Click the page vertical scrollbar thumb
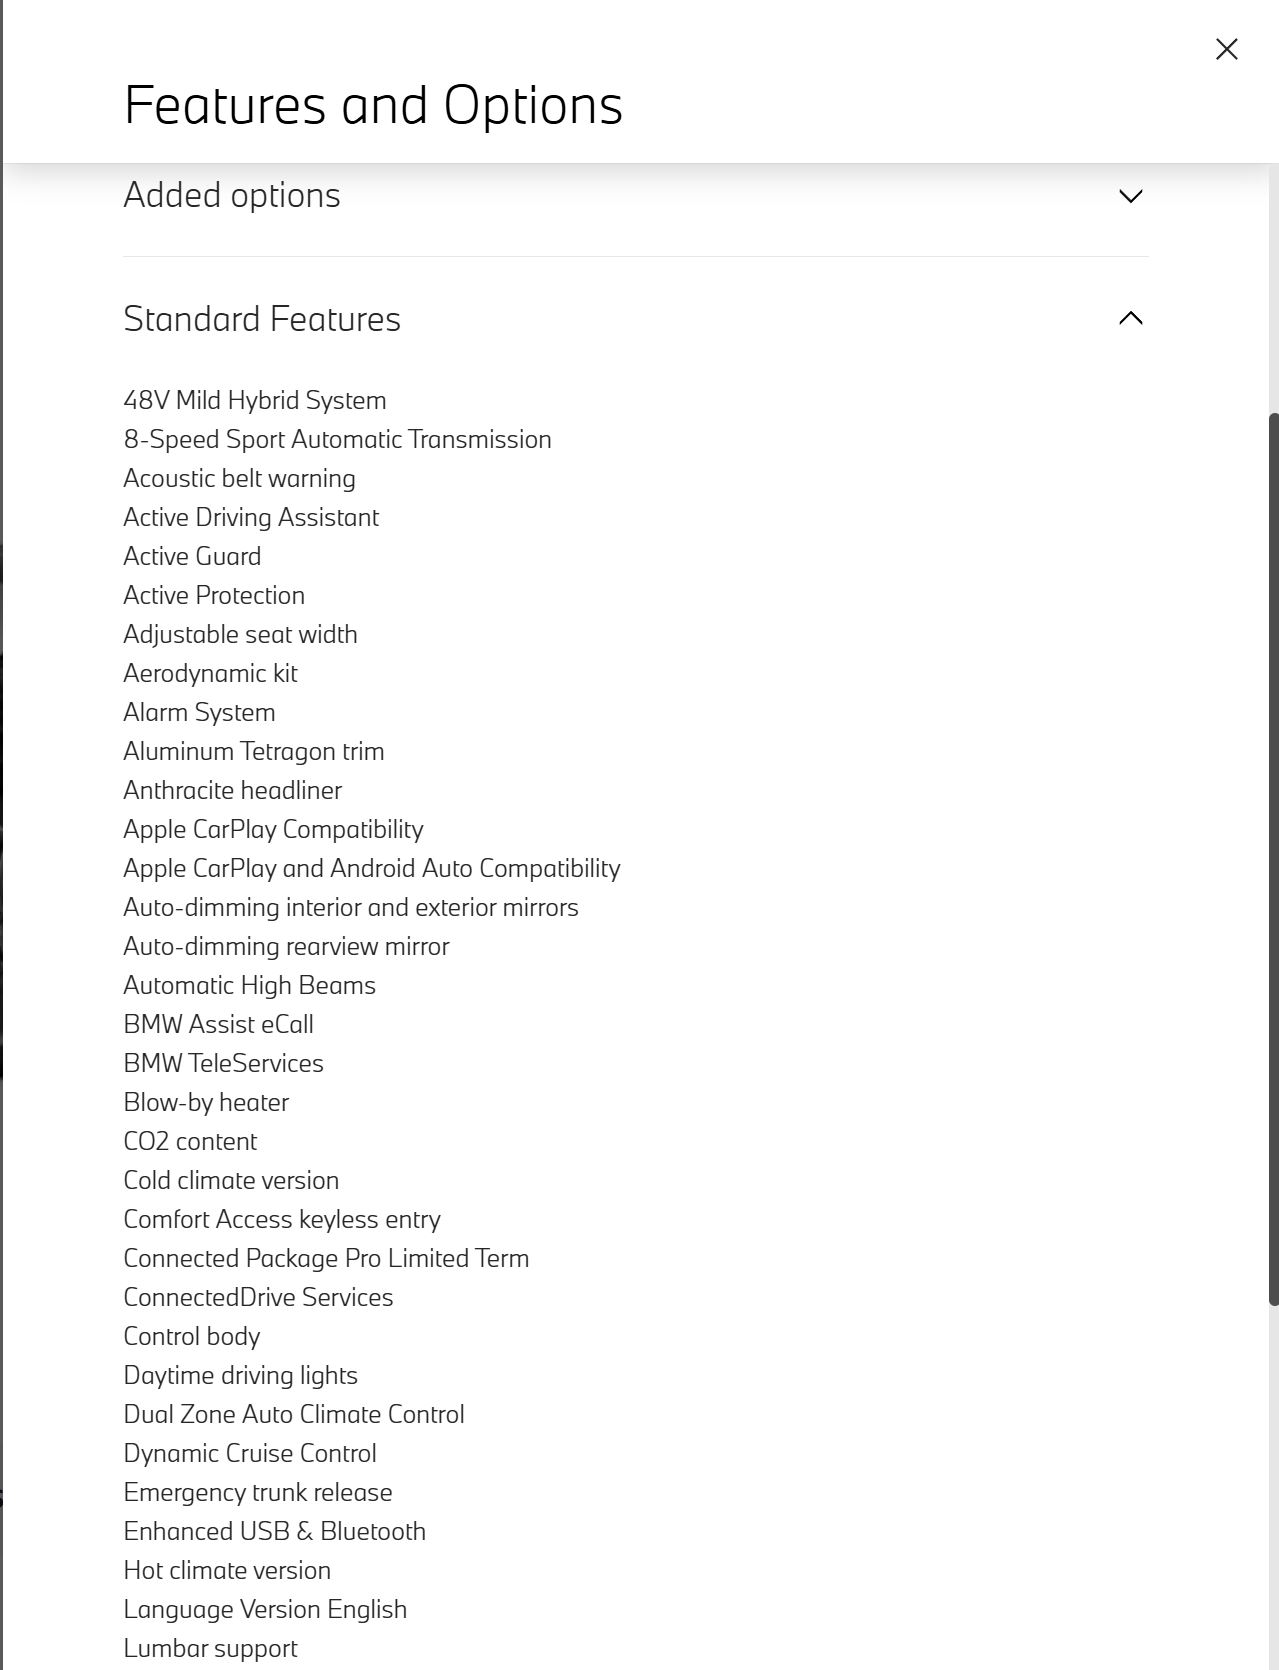The height and width of the screenshot is (1670, 1279). [1273, 858]
